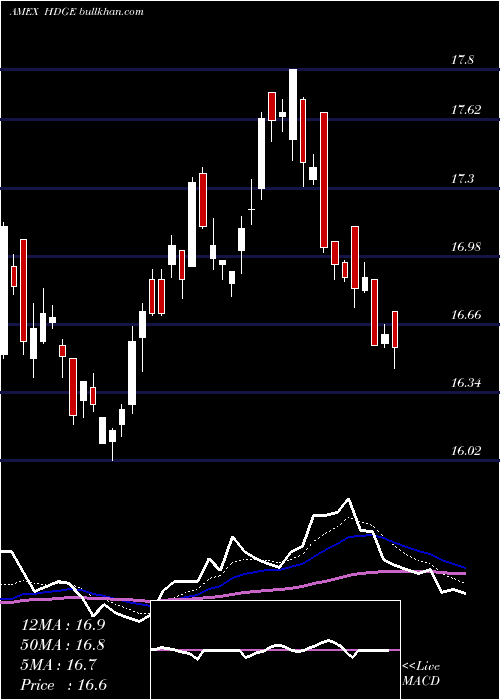Click the 16.66 price axis label
Viewport: 500px width, 700px height.
(x=466, y=315)
